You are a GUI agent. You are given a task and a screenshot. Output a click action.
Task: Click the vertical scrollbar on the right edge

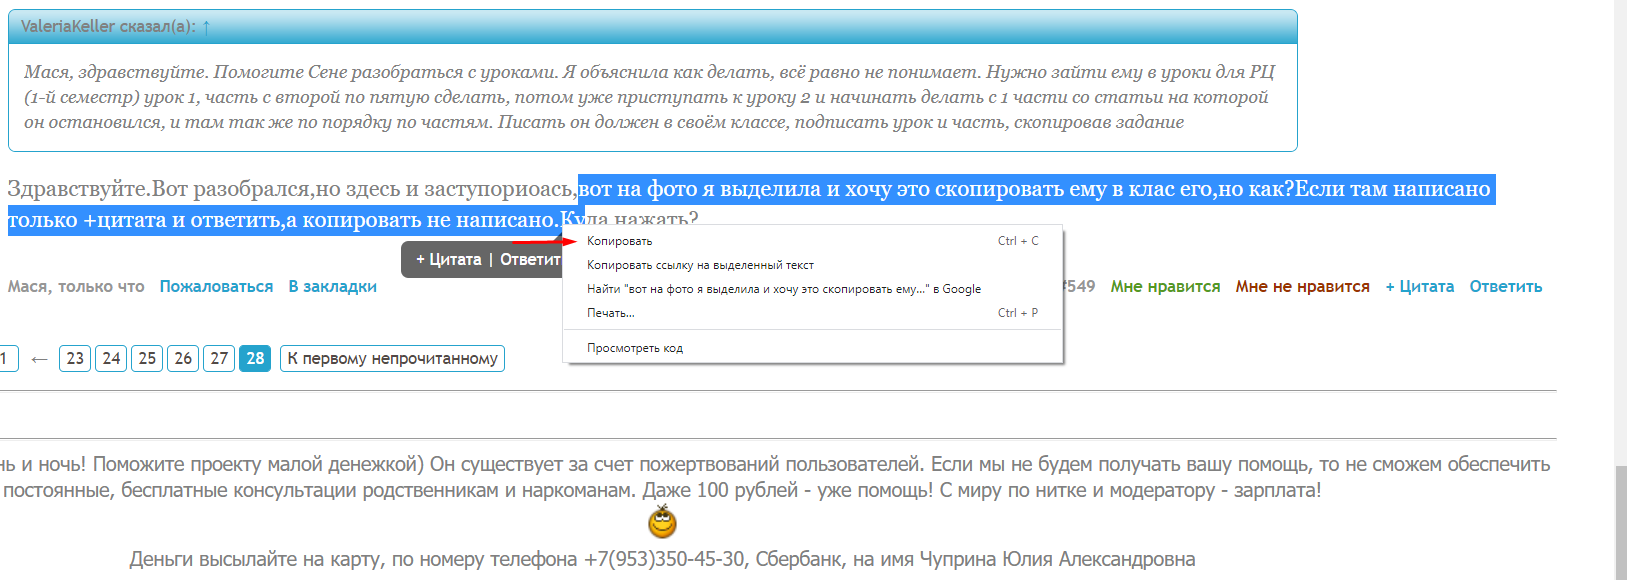(1620, 520)
